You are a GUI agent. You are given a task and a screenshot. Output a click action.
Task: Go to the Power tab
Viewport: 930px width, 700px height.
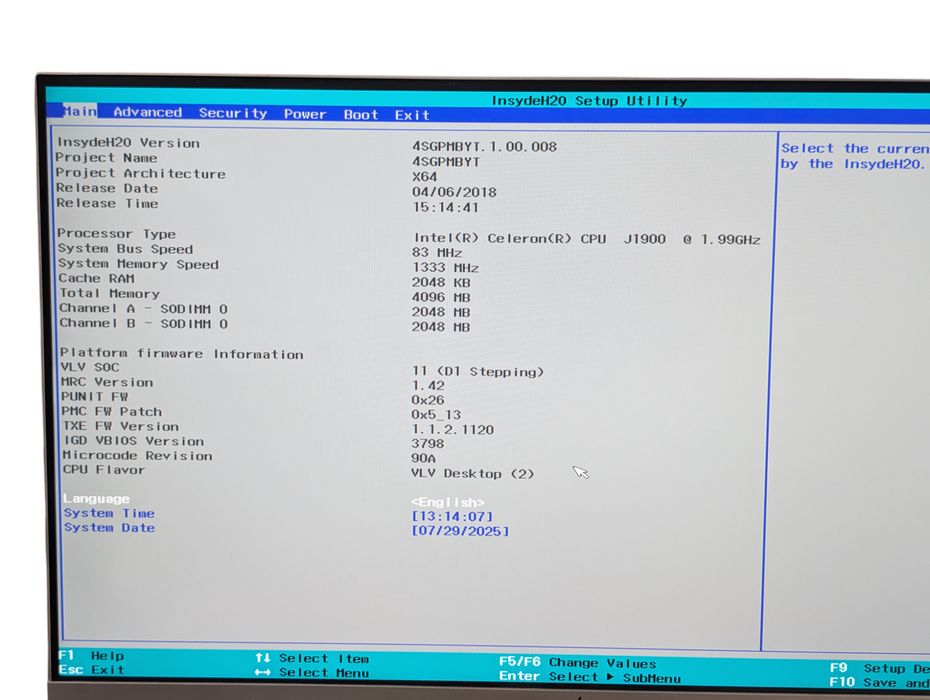click(305, 114)
